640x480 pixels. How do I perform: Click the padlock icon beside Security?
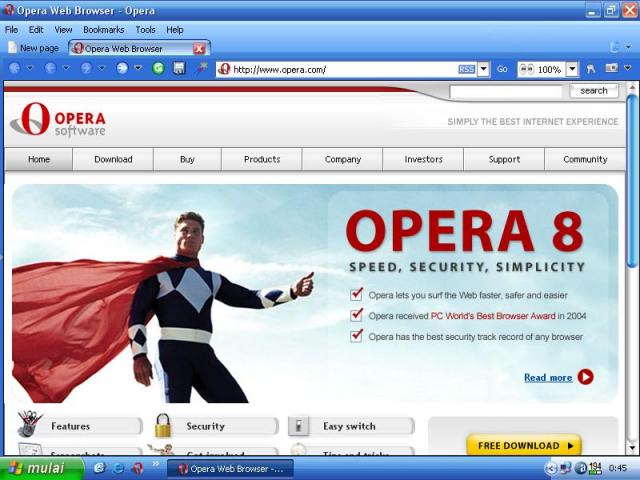tap(163, 426)
